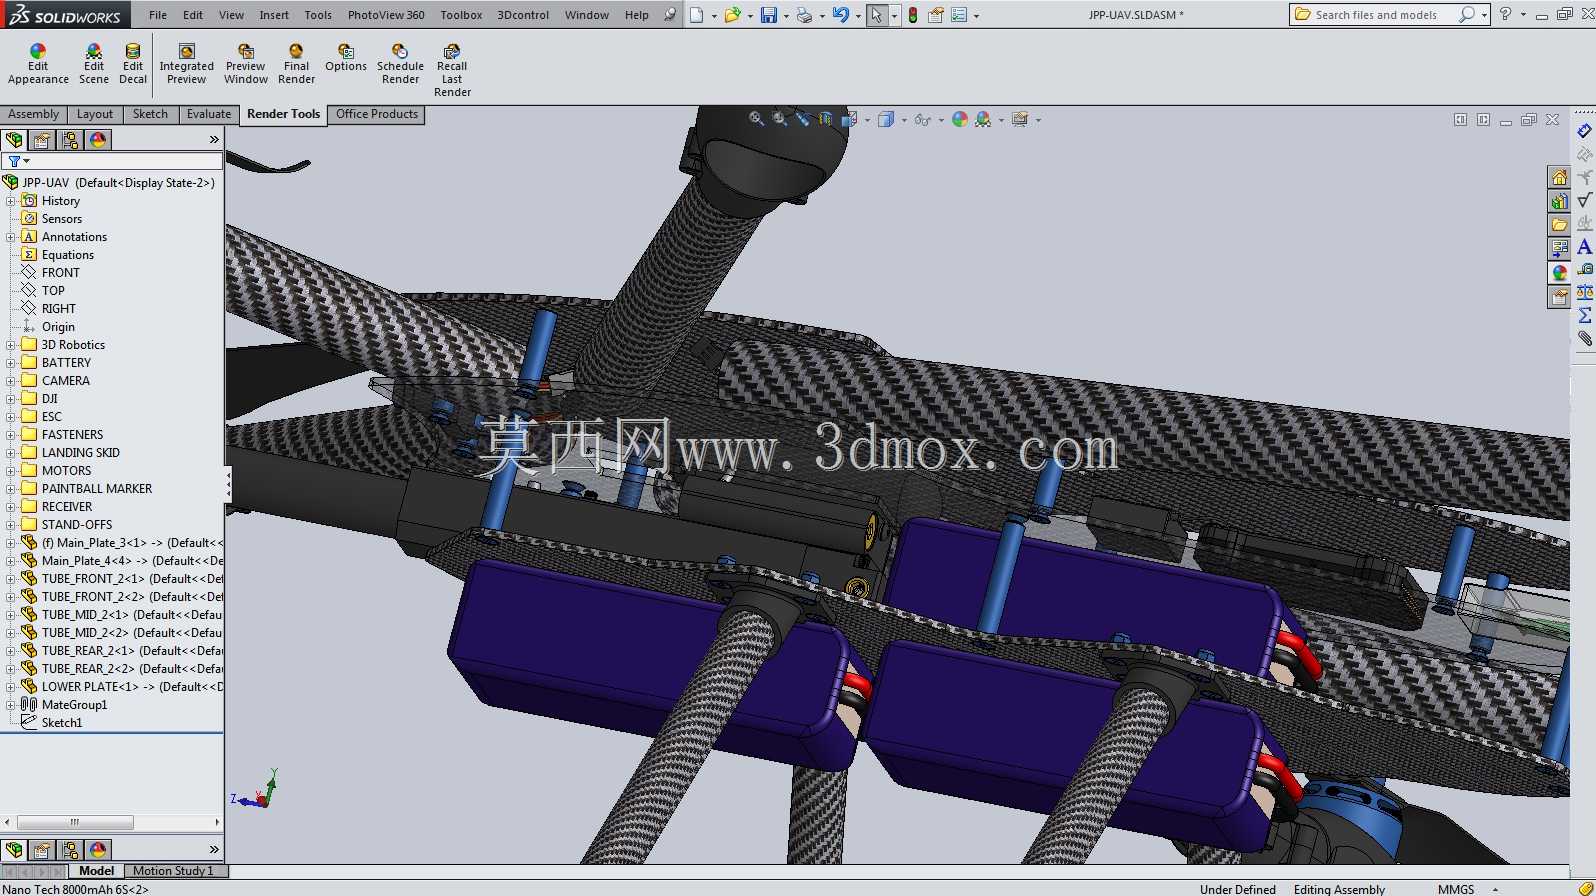Click the Undo arrow icon
This screenshot has width=1596, height=896.
coord(841,15)
